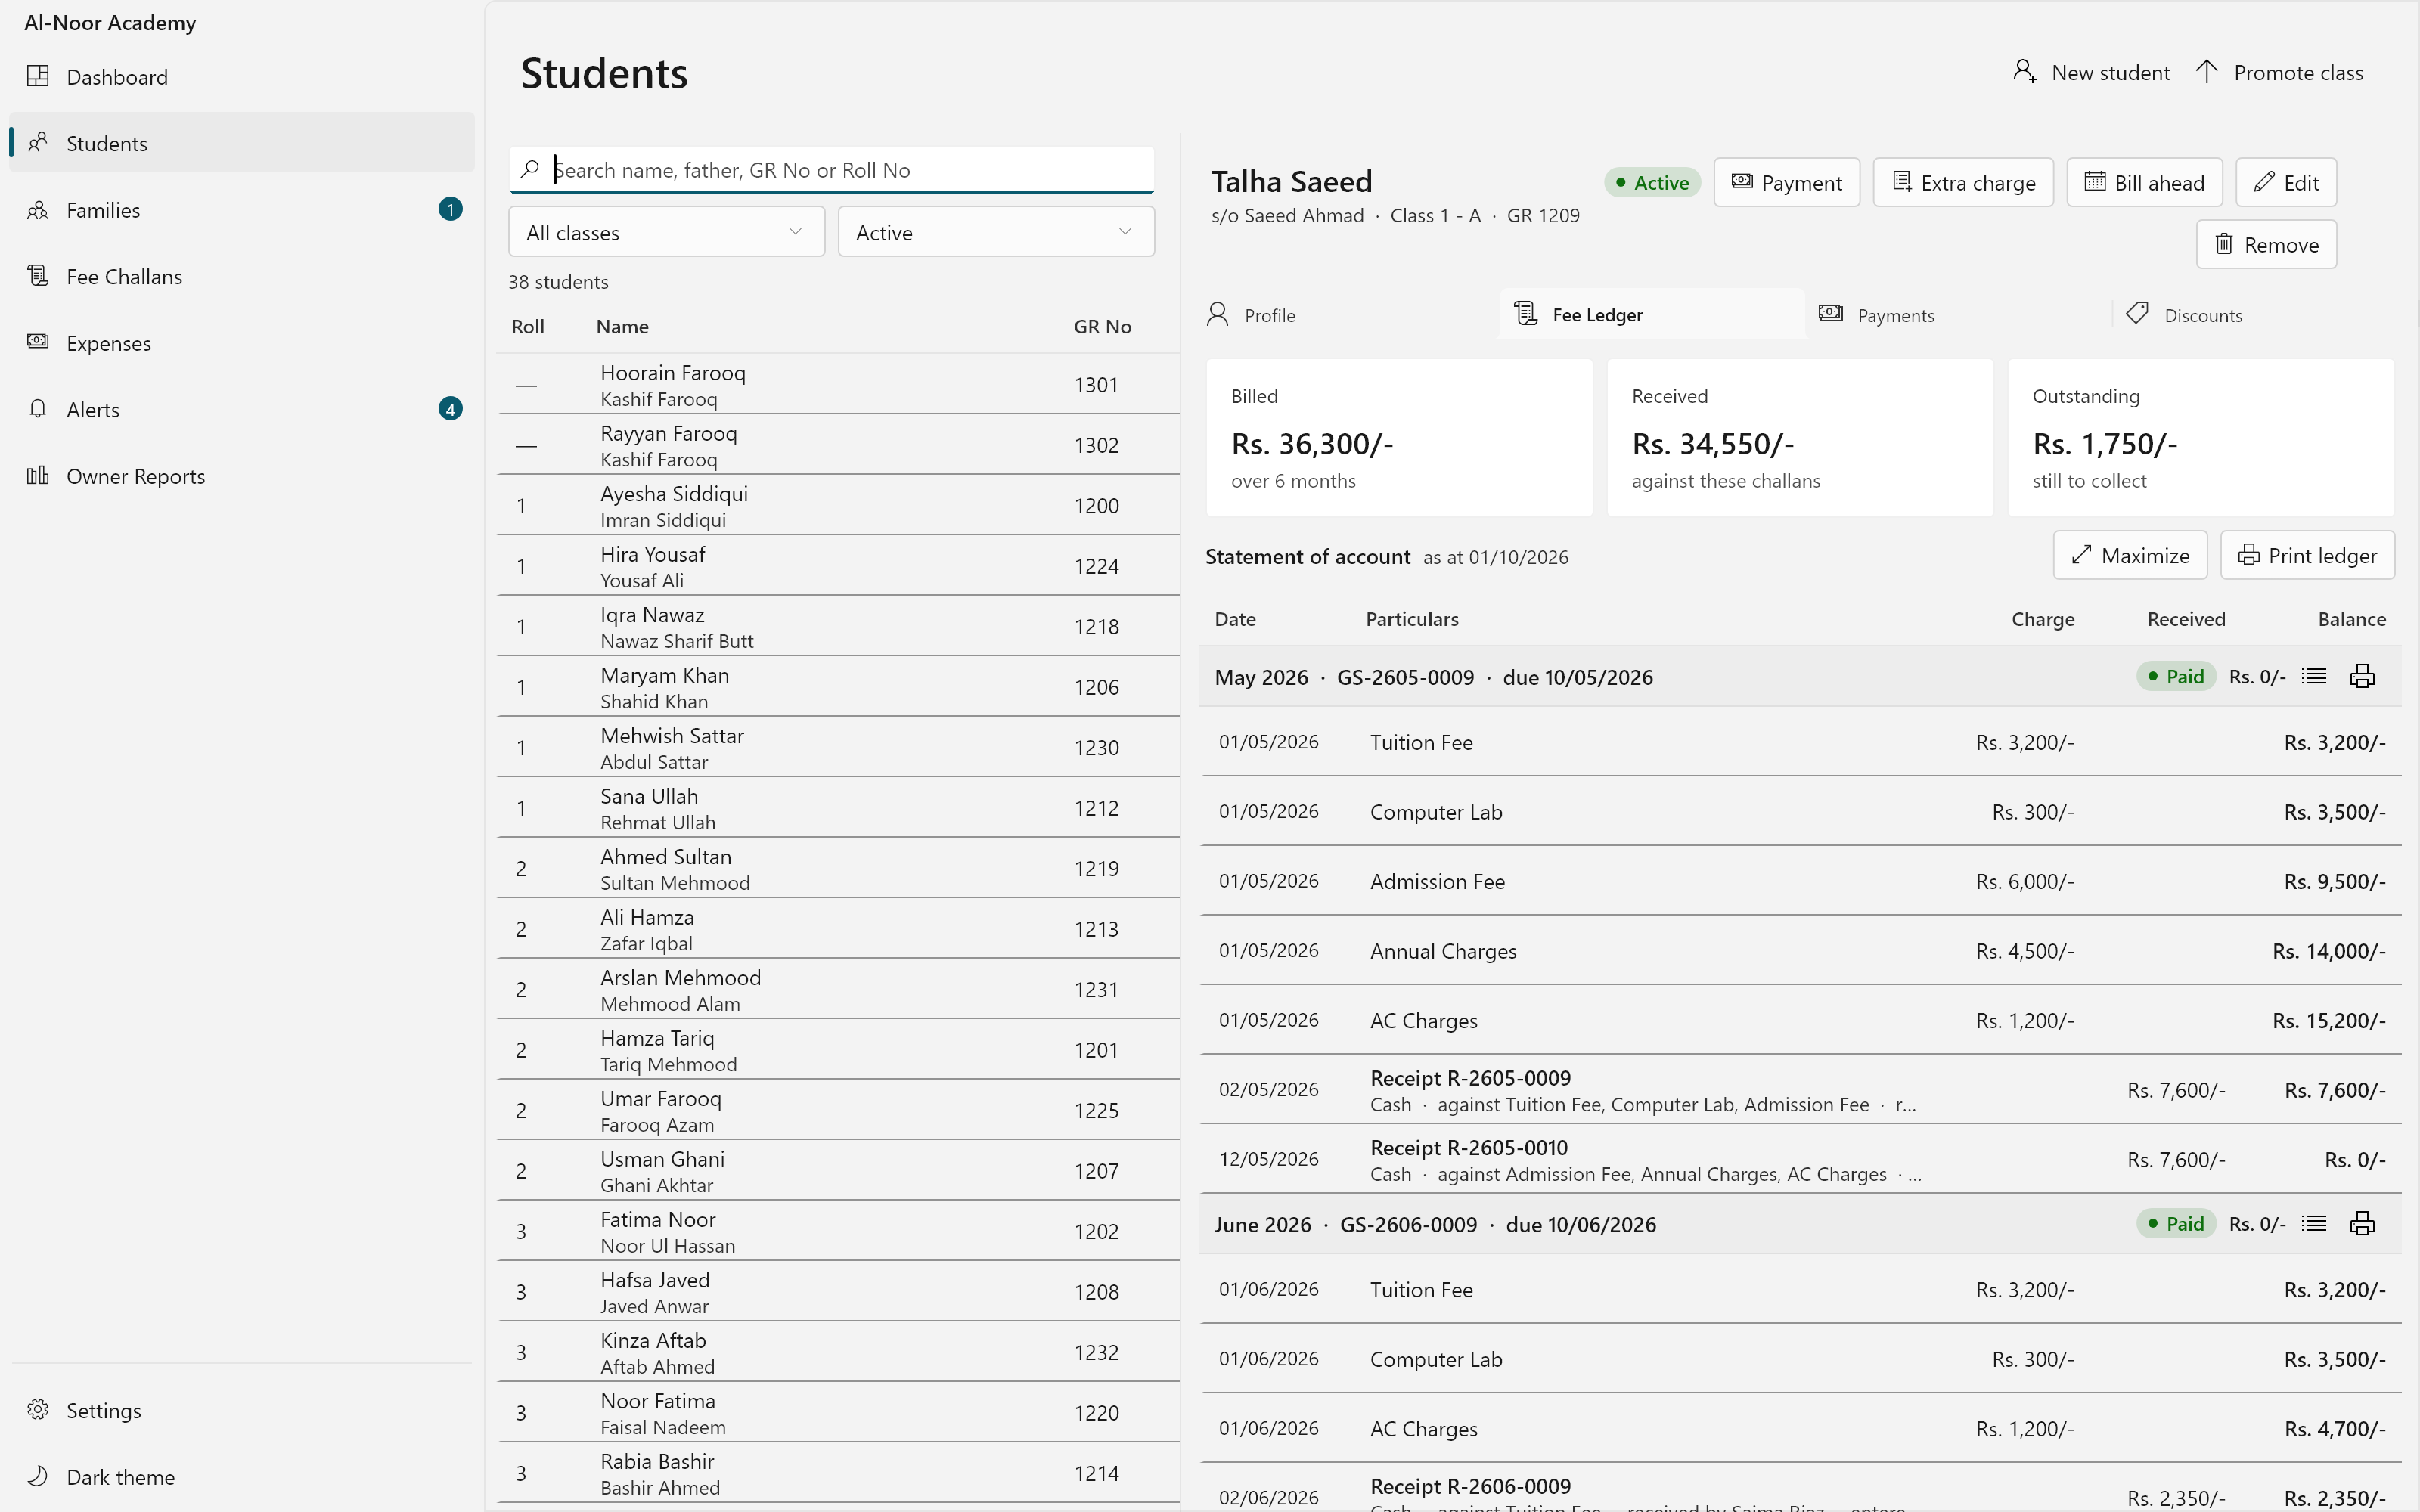Click Print ledger button

(2307, 555)
